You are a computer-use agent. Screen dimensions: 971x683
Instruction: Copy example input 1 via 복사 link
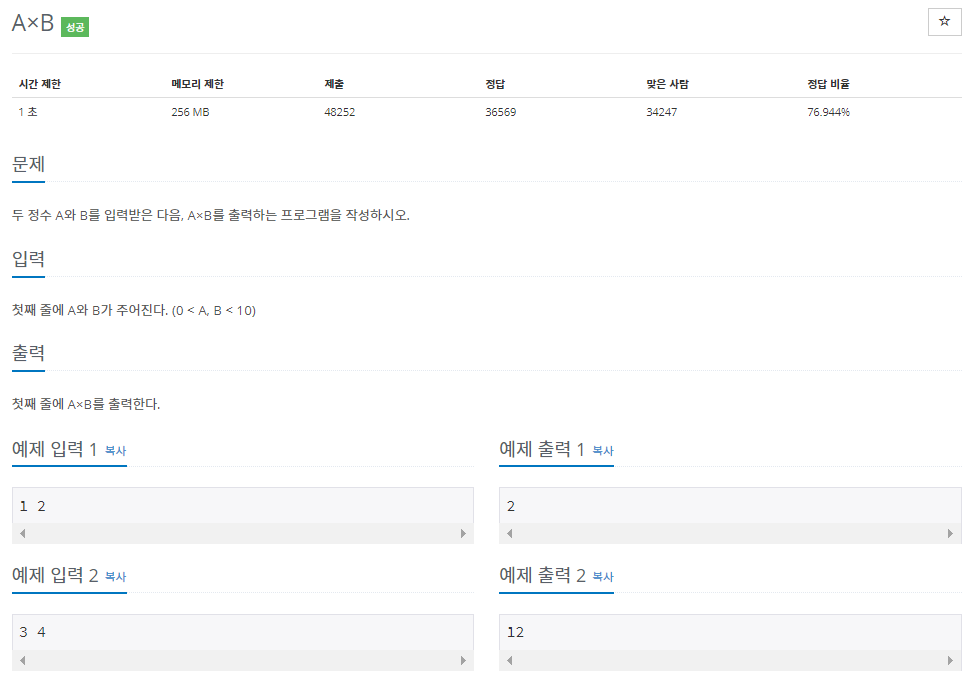pos(116,450)
